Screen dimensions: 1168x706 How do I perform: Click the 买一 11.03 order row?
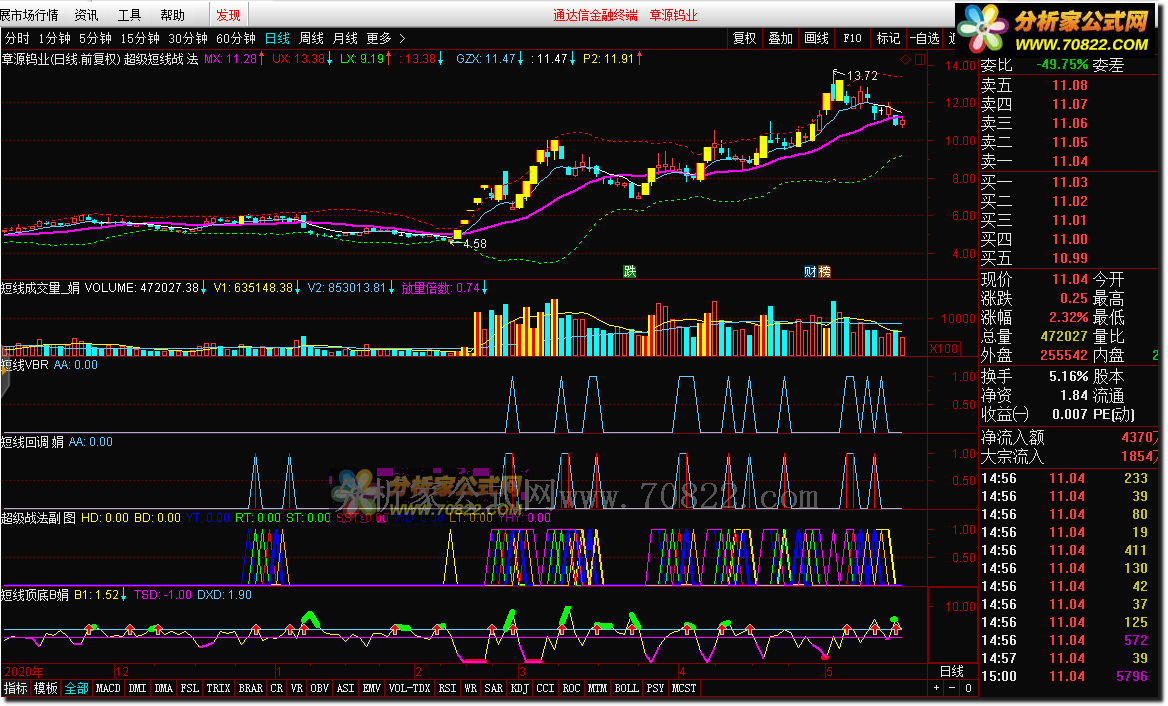click(x=1034, y=182)
